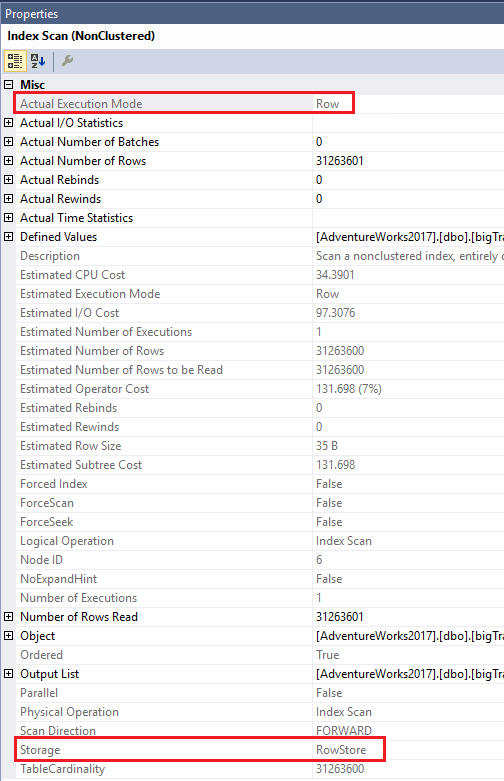
Task: Expand Actual Number of Batches
Action: click(x=8, y=141)
